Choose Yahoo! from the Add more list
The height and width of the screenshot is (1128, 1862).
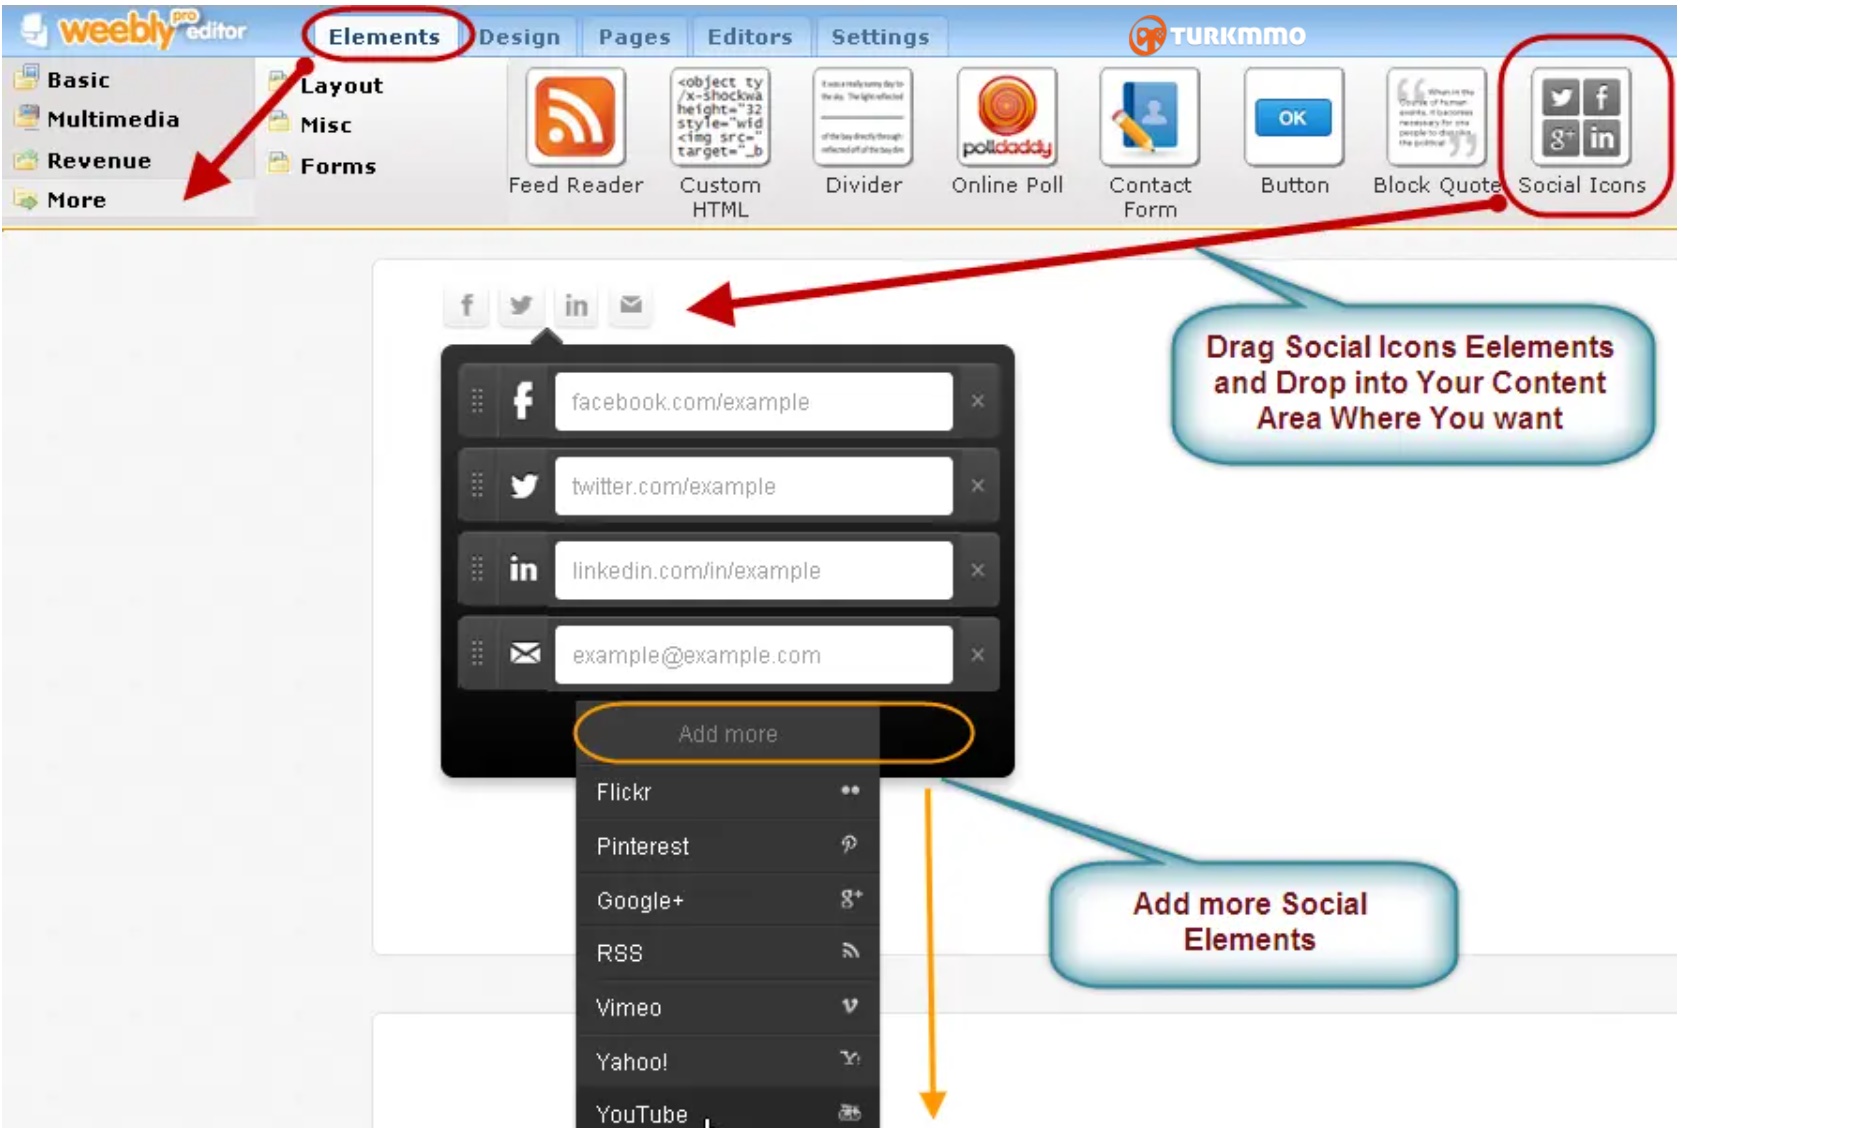[728, 1061]
